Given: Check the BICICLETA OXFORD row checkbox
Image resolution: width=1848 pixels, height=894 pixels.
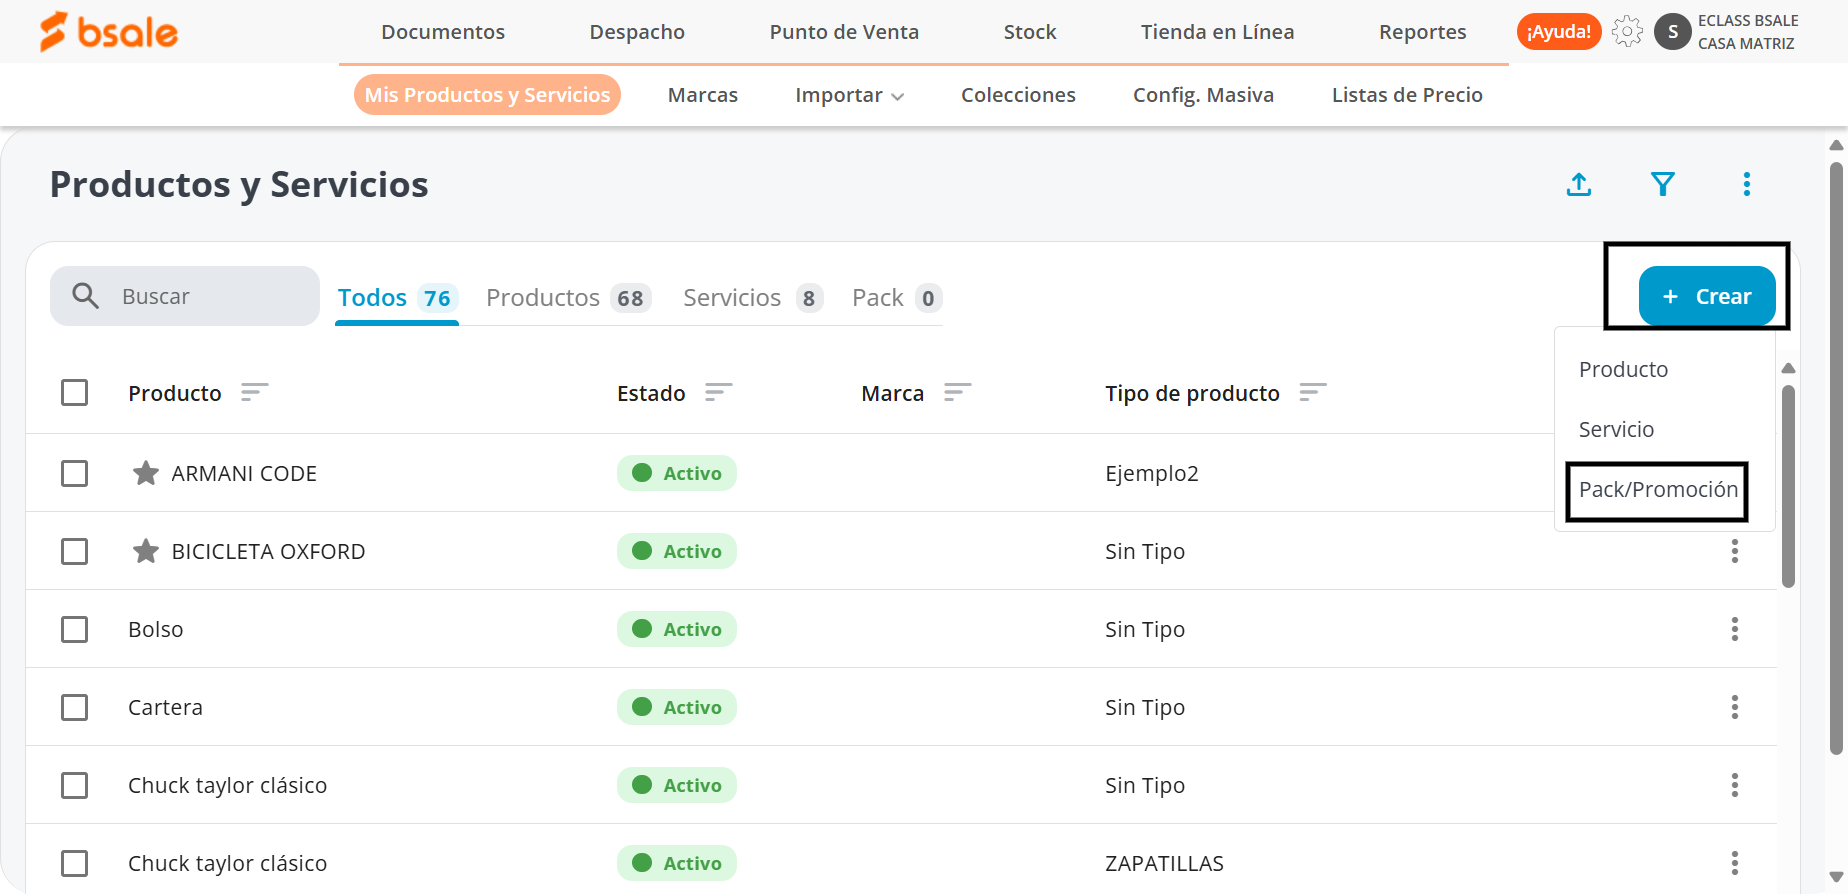Looking at the screenshot, I should pos(75,551).
